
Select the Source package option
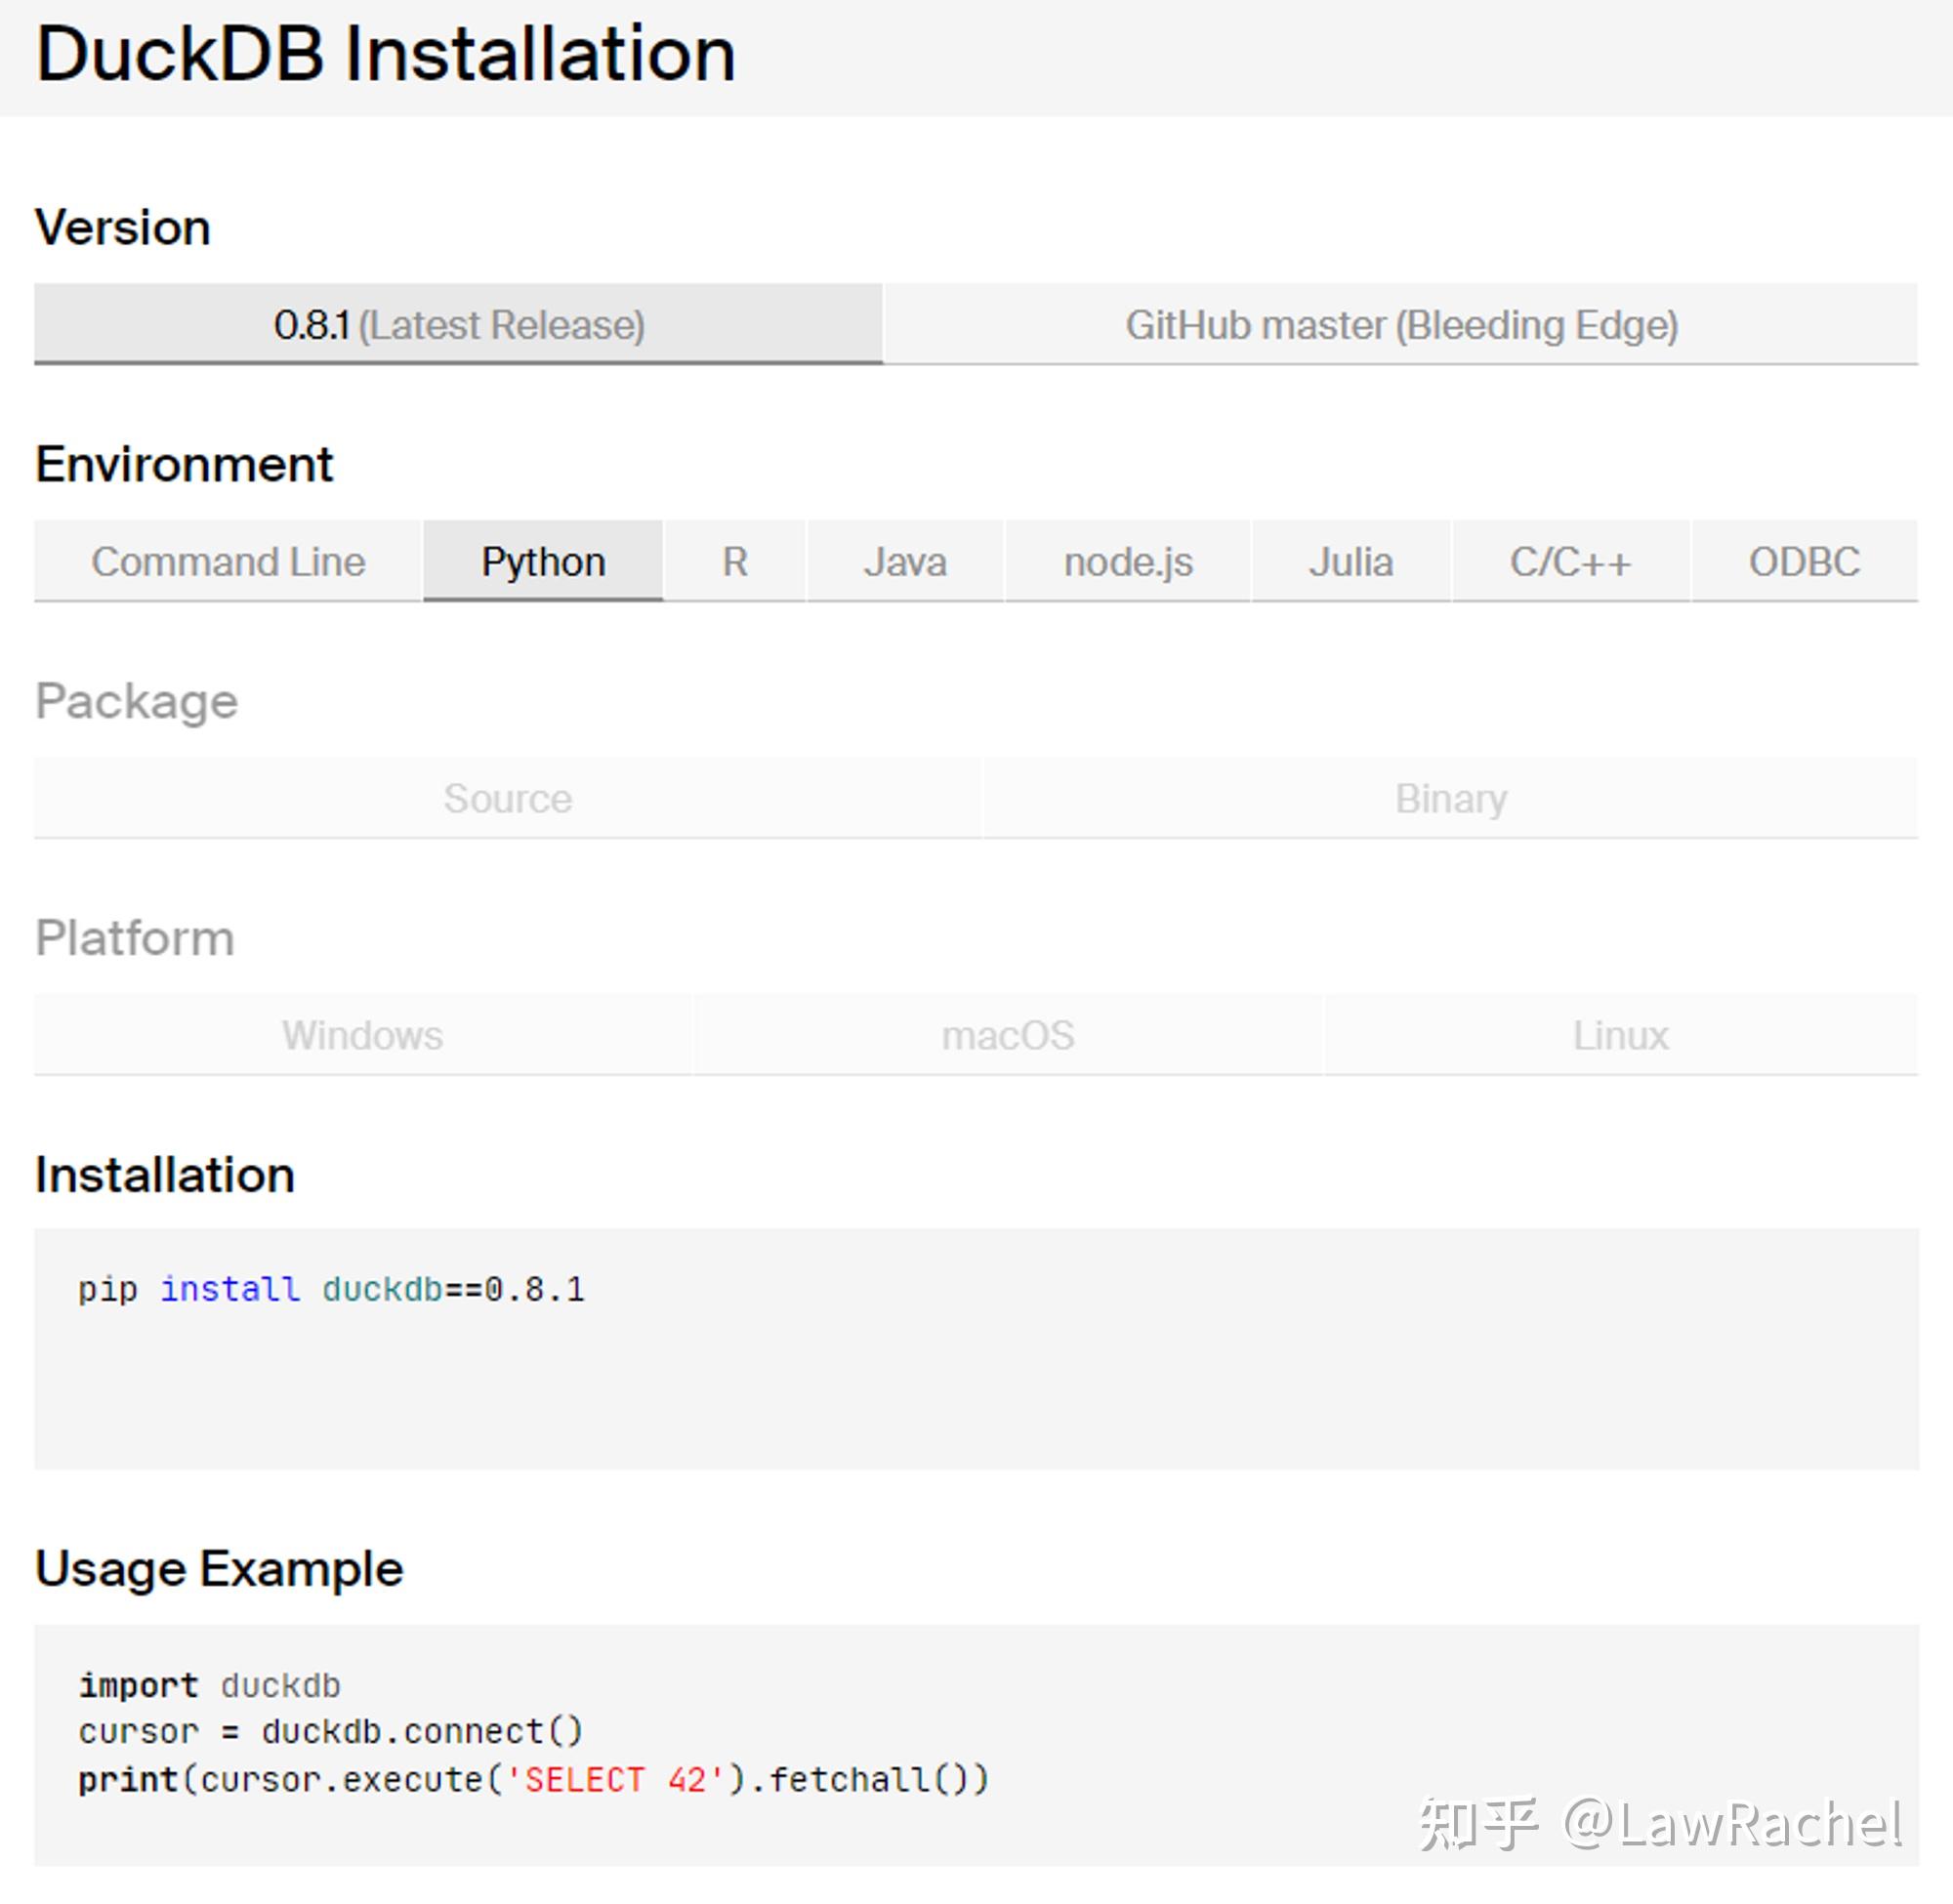[x=508, y=798]
